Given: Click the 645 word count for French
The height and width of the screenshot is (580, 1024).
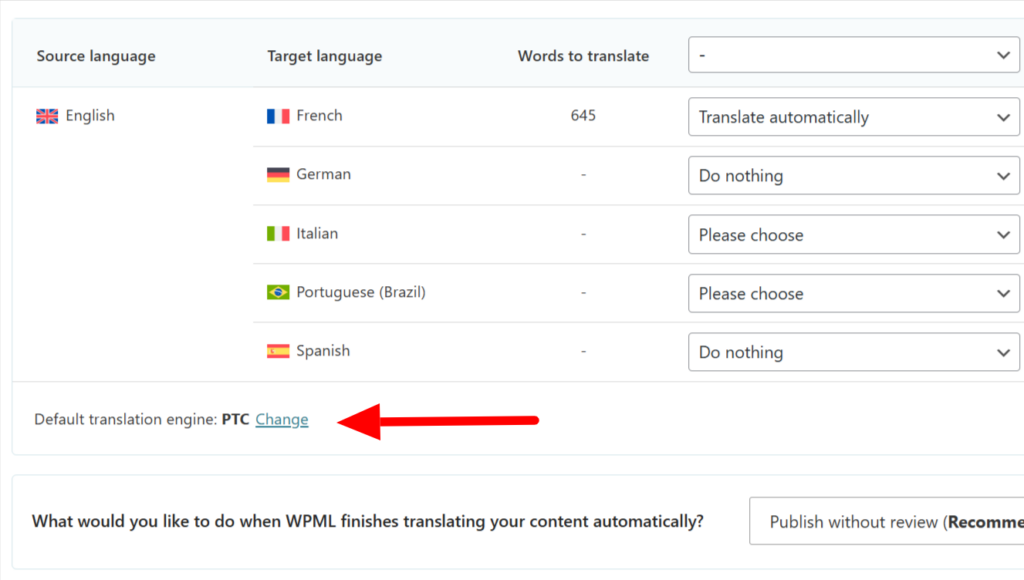Looking at the screenshot, I should [583, 116].
